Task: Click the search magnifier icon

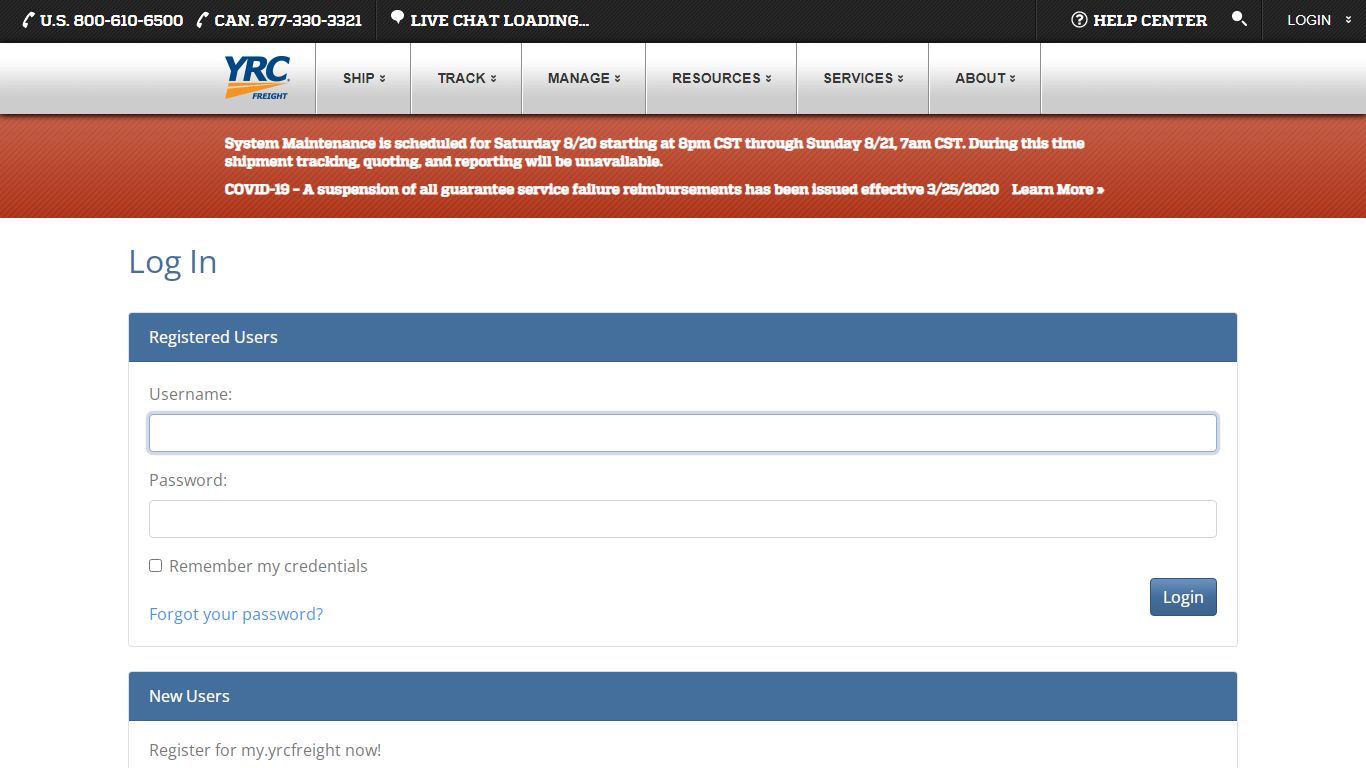Action: [x=1239, y=19]
